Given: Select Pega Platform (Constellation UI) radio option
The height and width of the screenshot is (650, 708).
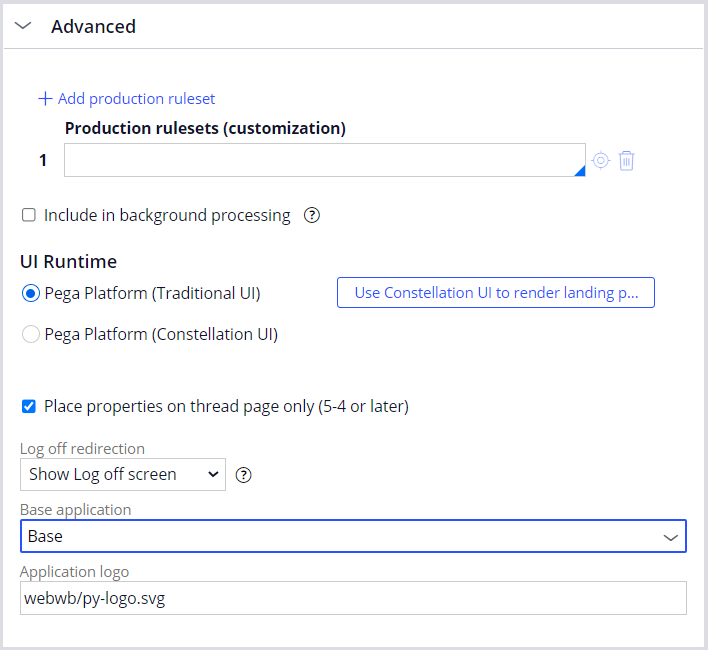Looking at the screenshot, I should coord(31,335).
